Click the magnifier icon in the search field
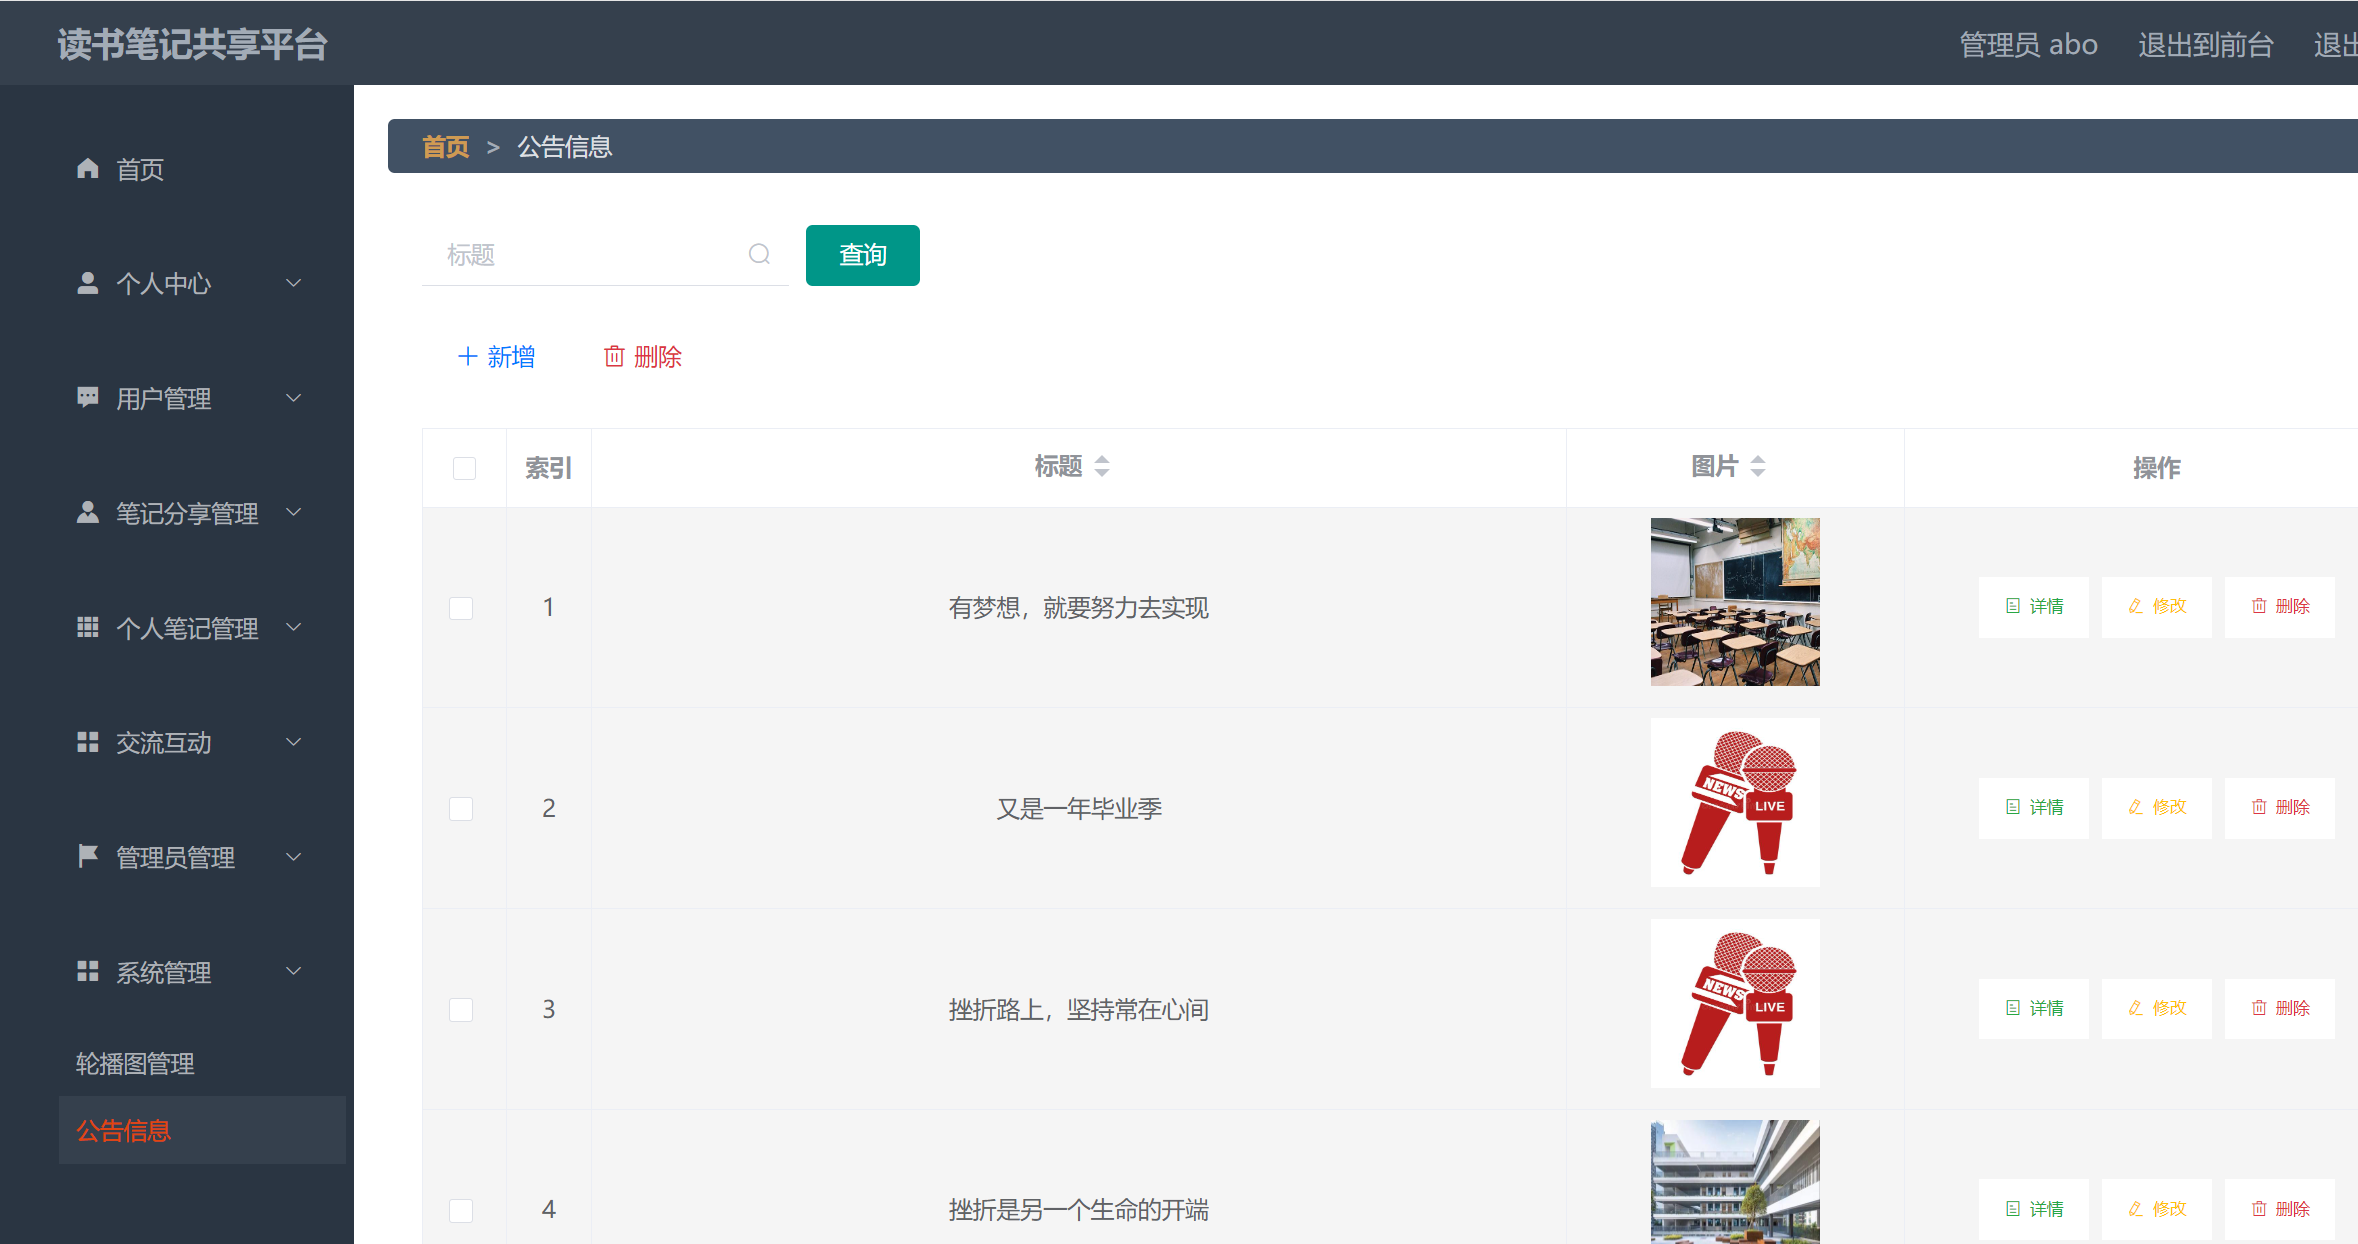The height and width of the screenshot is (1244, 2358). click(759, 254)
